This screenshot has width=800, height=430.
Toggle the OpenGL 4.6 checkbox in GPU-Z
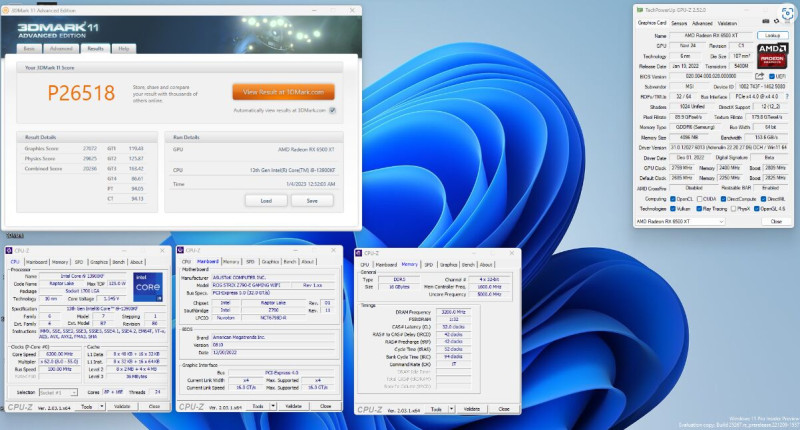click(757, 209)
